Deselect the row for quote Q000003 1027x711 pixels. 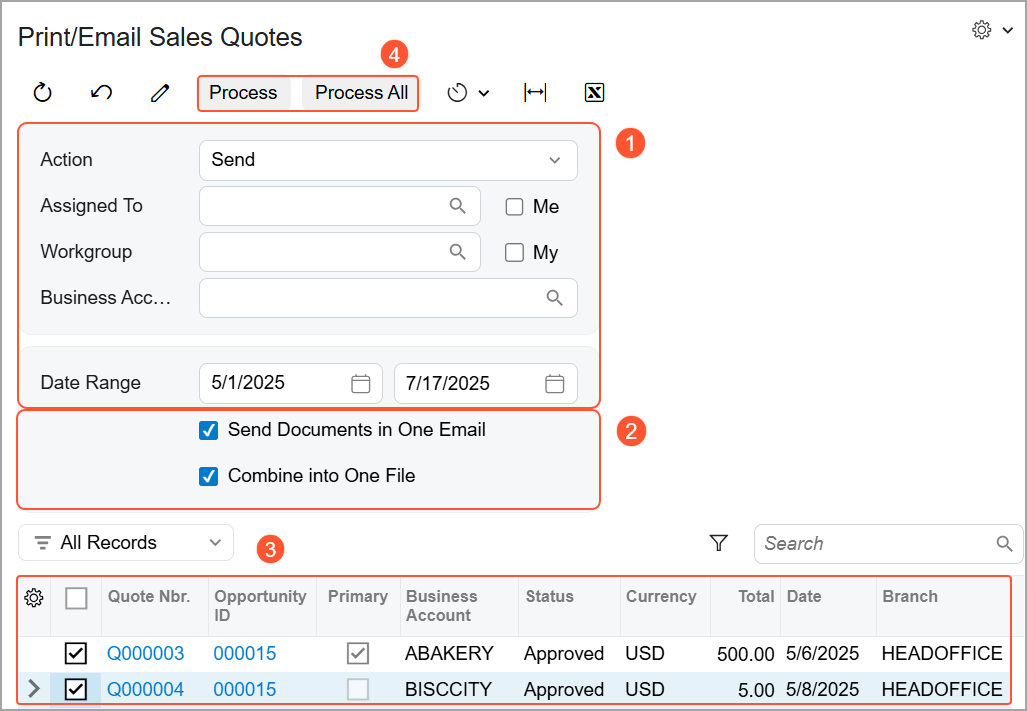tap(76, 654)
